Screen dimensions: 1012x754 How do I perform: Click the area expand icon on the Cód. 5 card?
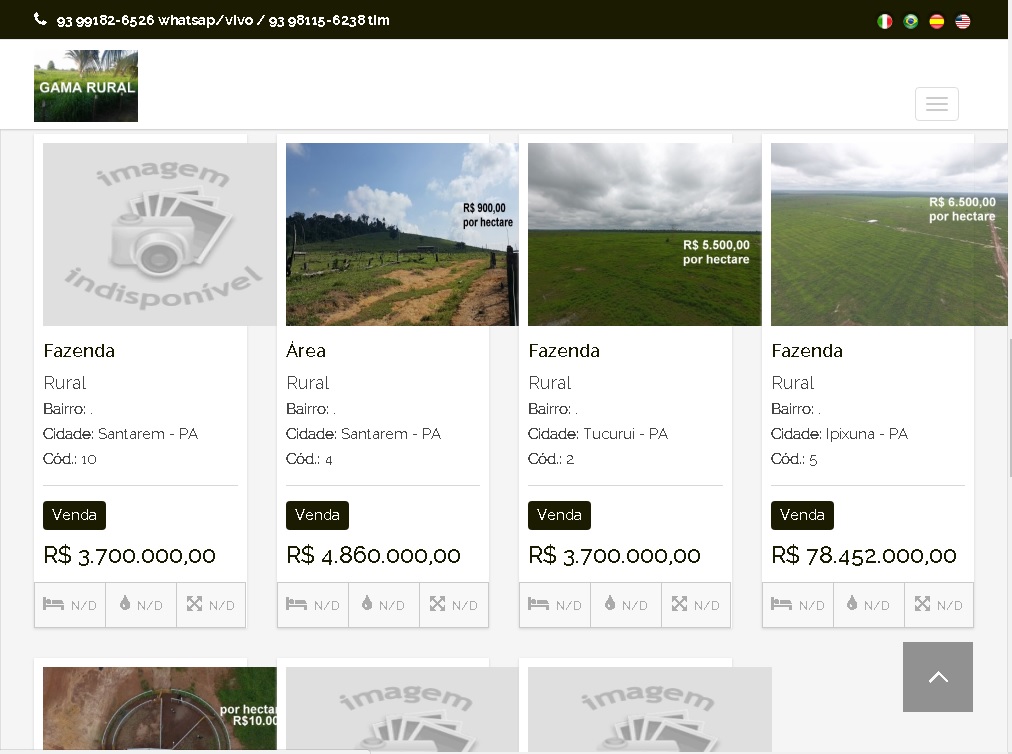(922, 603)
